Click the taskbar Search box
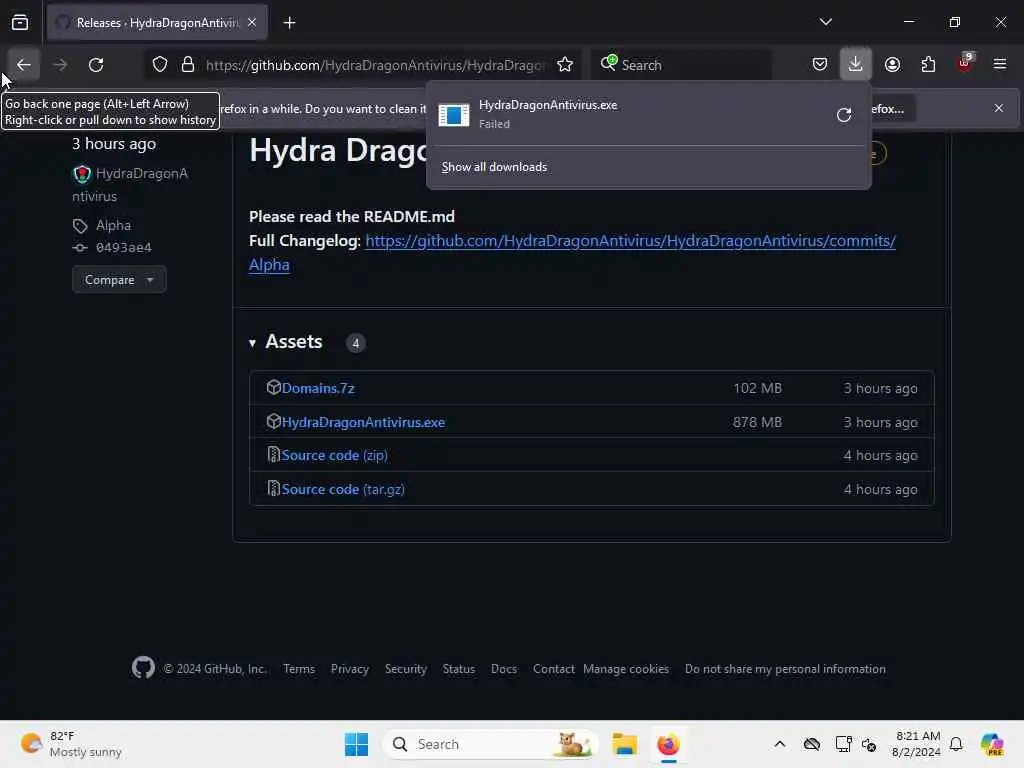 (x=490, y=744)
